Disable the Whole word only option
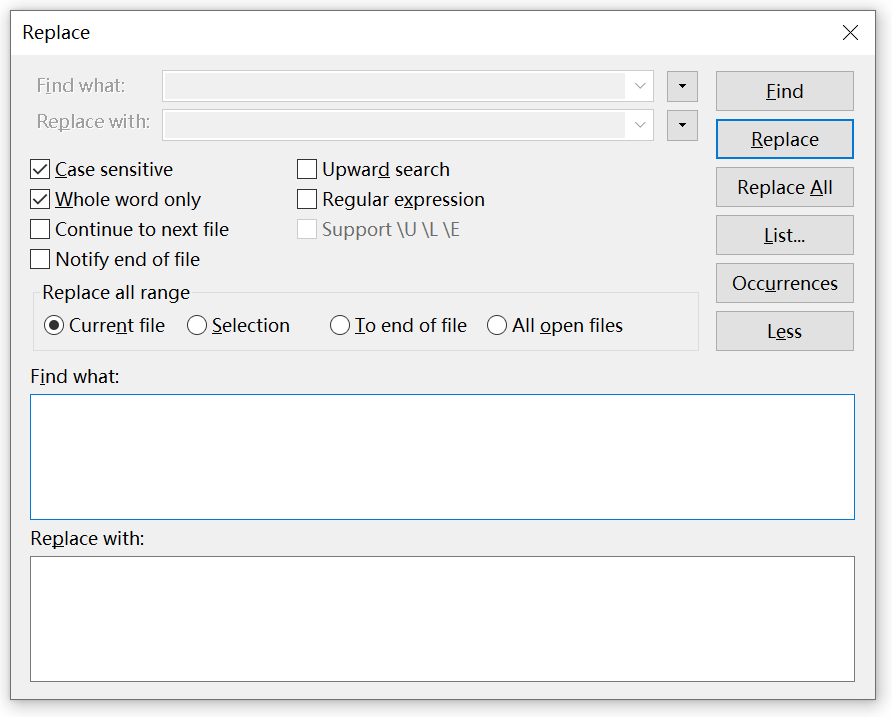This screenshot has width=892, height=717. 40,200
